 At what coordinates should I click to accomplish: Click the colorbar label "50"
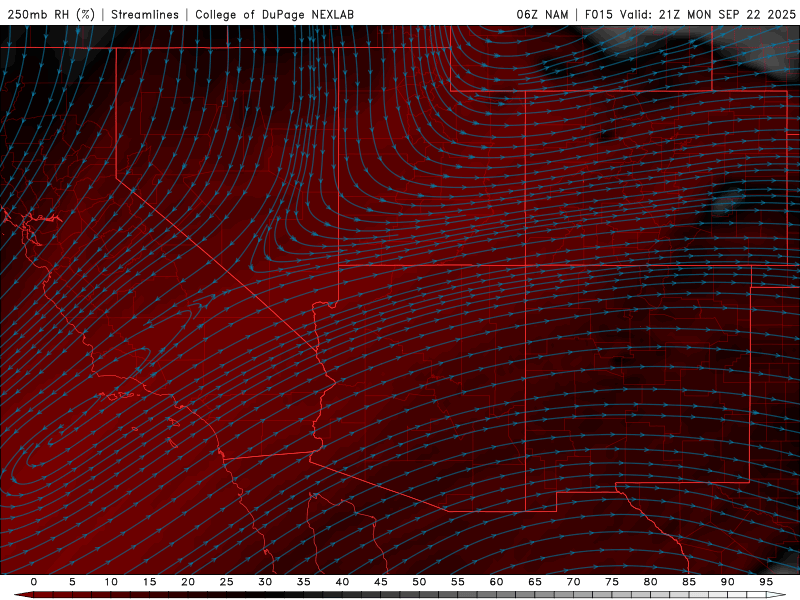click(419, 582)
